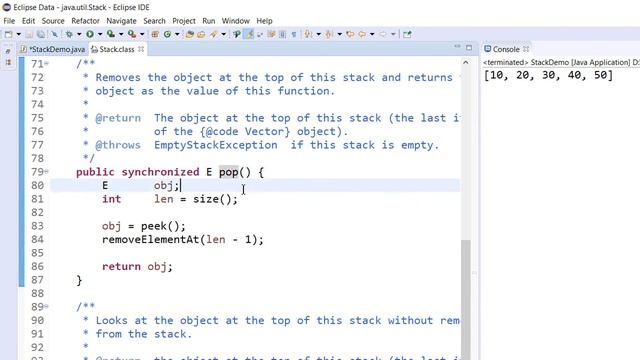Click the Last Edit Location icon
Viewport: 640px width, 360px height.
click(350, 34)
